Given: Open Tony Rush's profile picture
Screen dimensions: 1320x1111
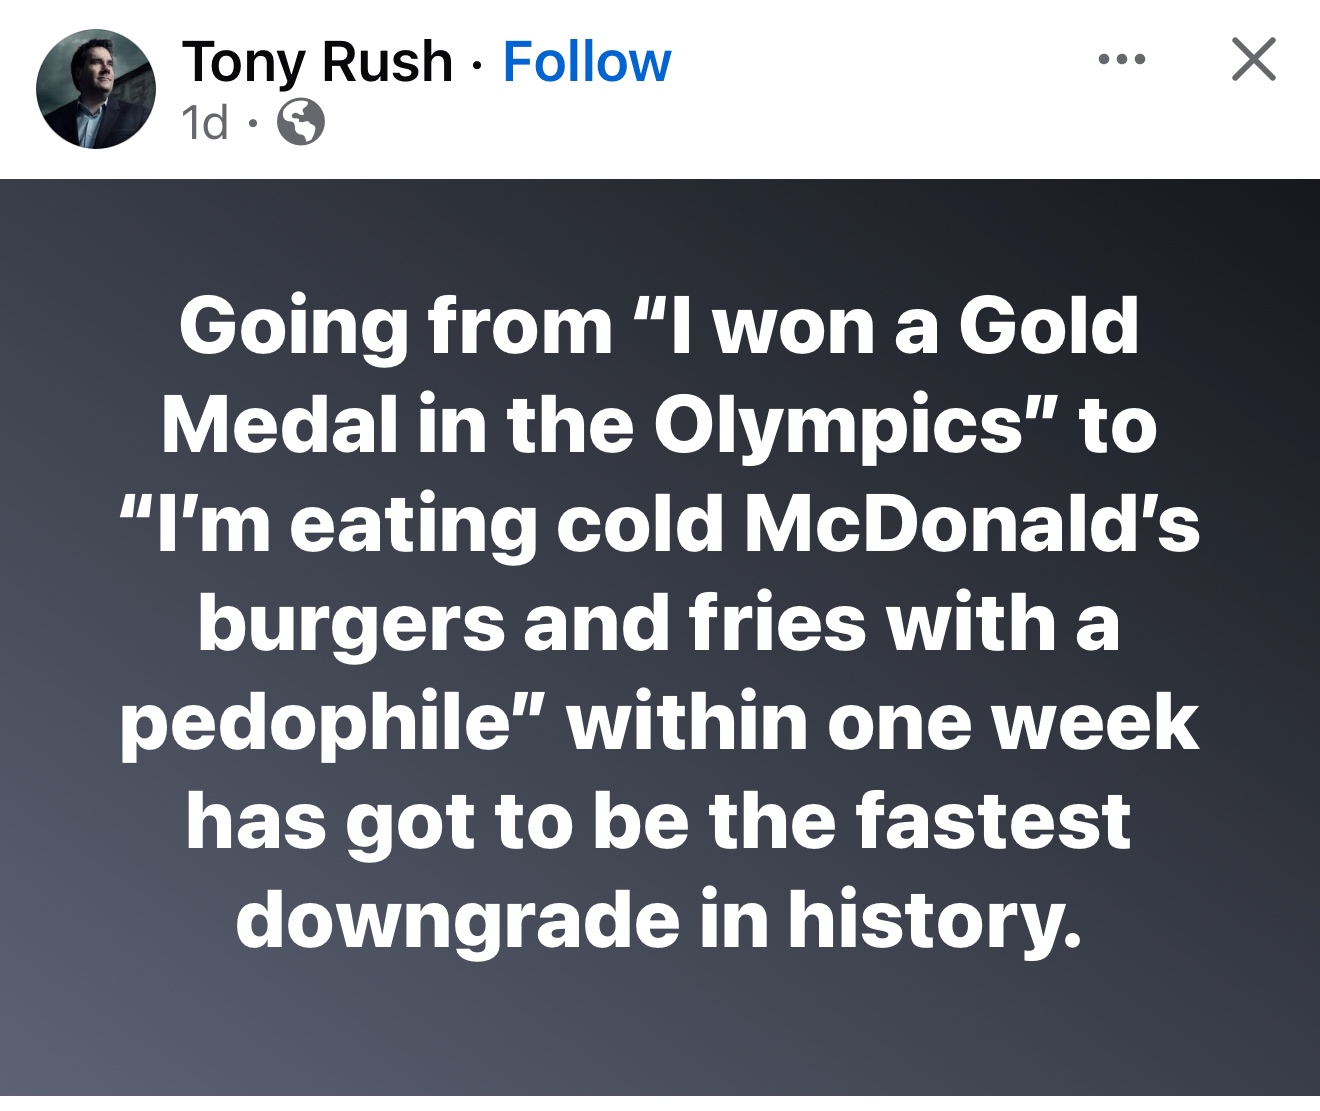Looking at the screenshot, I should (96, 90).
